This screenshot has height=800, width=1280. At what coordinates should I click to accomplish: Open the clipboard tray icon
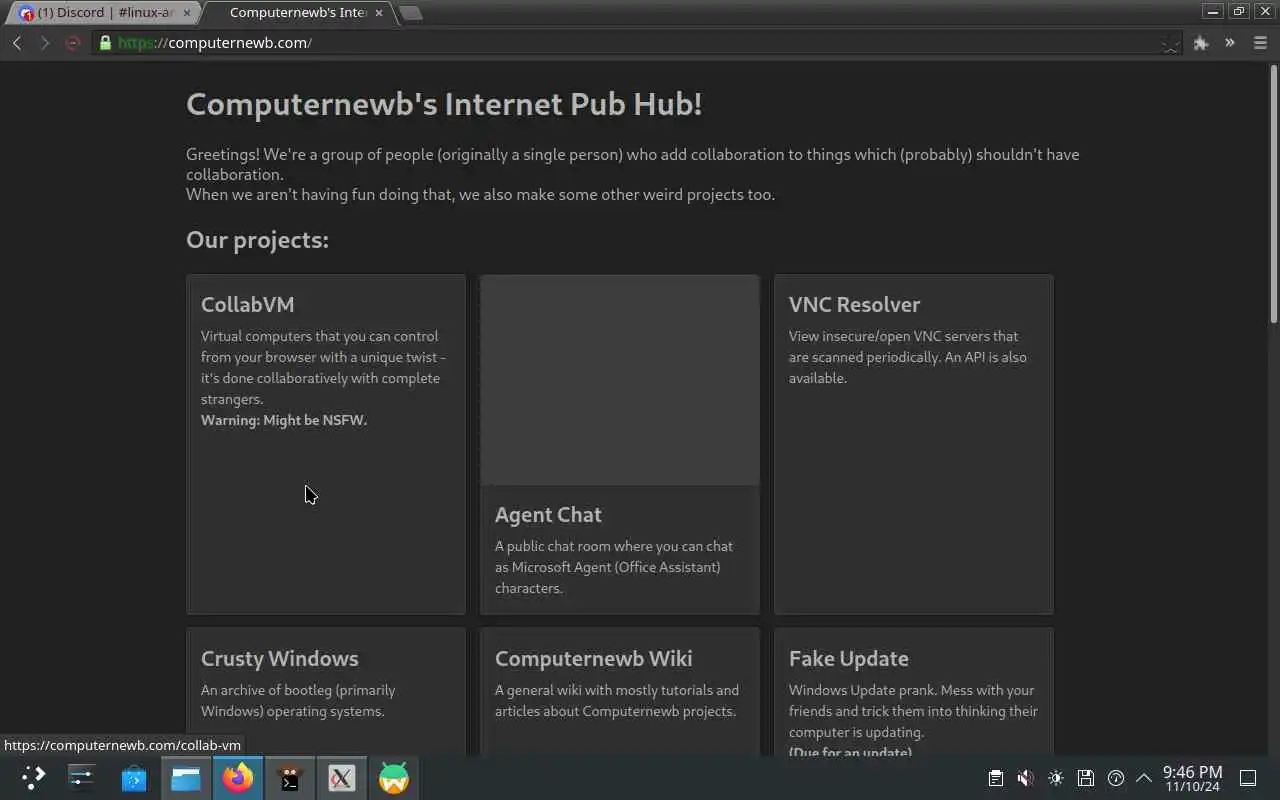pos(996,778)
